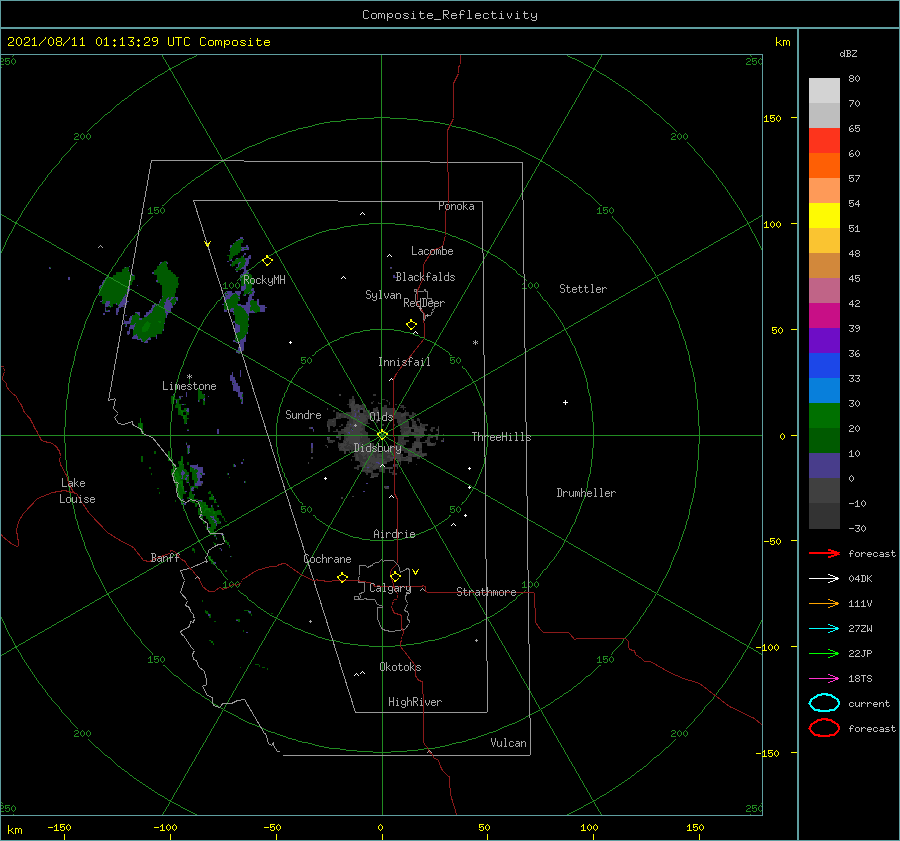This screenshot has height=841, width=900.
Task: Click the Airdrie city label
Action: pyautogui.click(x=394, y=534)
